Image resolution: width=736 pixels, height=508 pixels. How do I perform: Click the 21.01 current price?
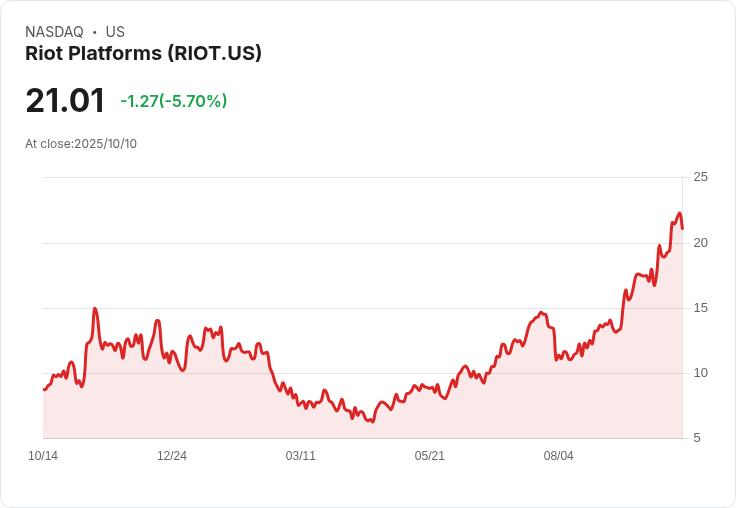(65, 100)
